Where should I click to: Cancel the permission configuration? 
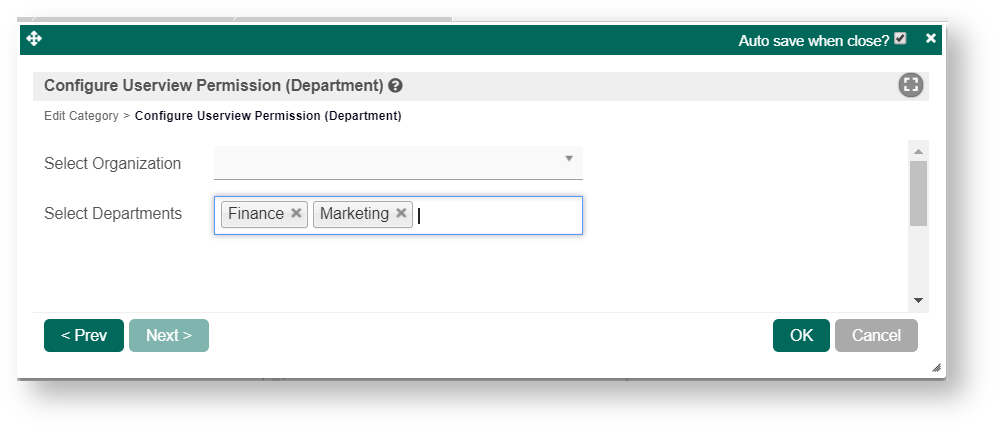coord(876,336)
